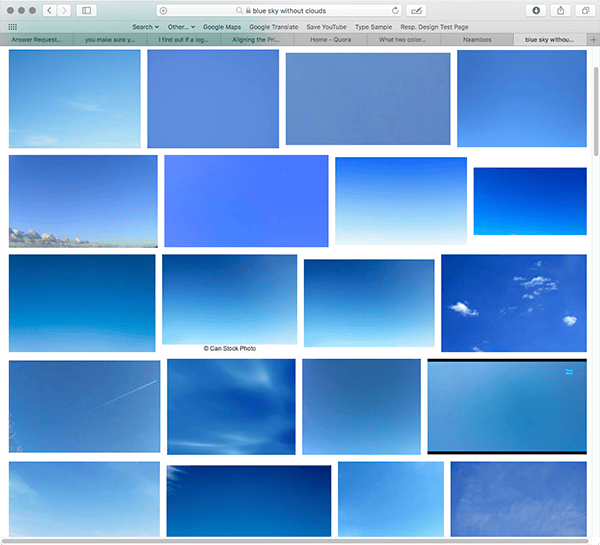Click the address bar search field

279,10
